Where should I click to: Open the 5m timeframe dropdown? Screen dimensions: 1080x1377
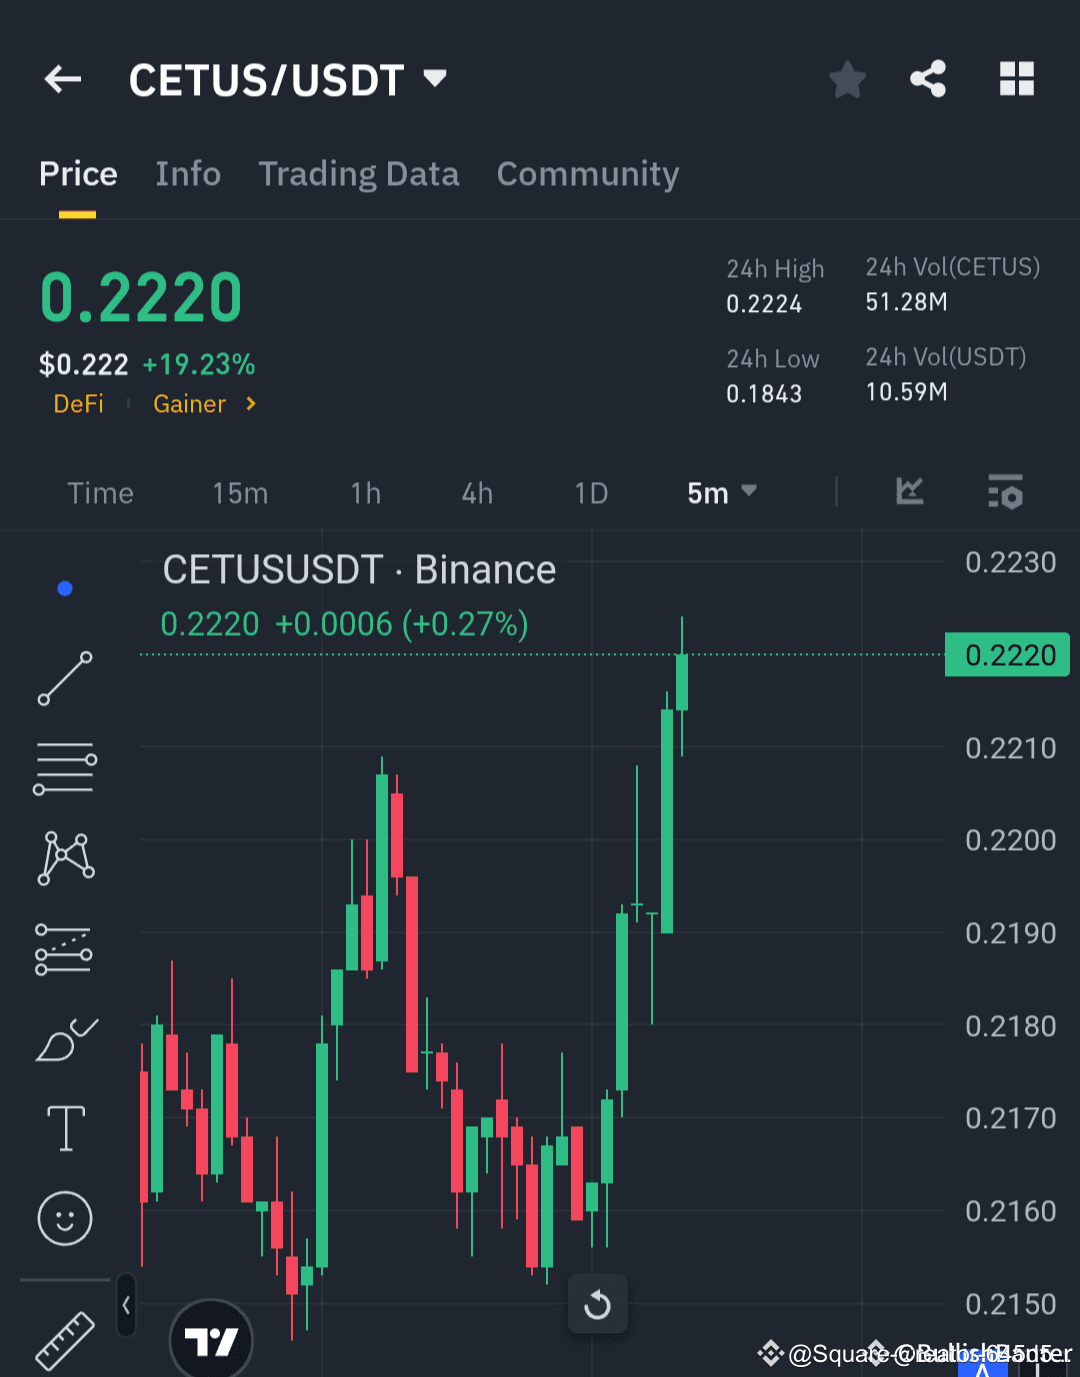pyautogui.click(x=722, y=492)
